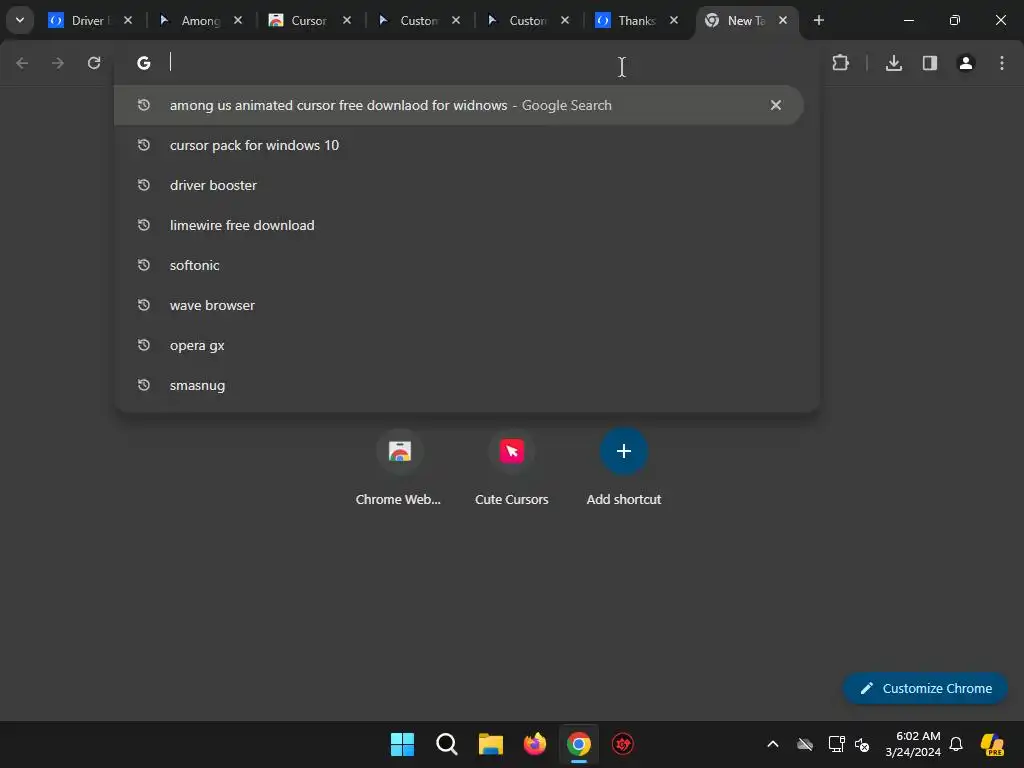This screenshot has height=768, width=1024.
Task: Click the OneDrive cloud tray icon
Action: click(805, 744)
